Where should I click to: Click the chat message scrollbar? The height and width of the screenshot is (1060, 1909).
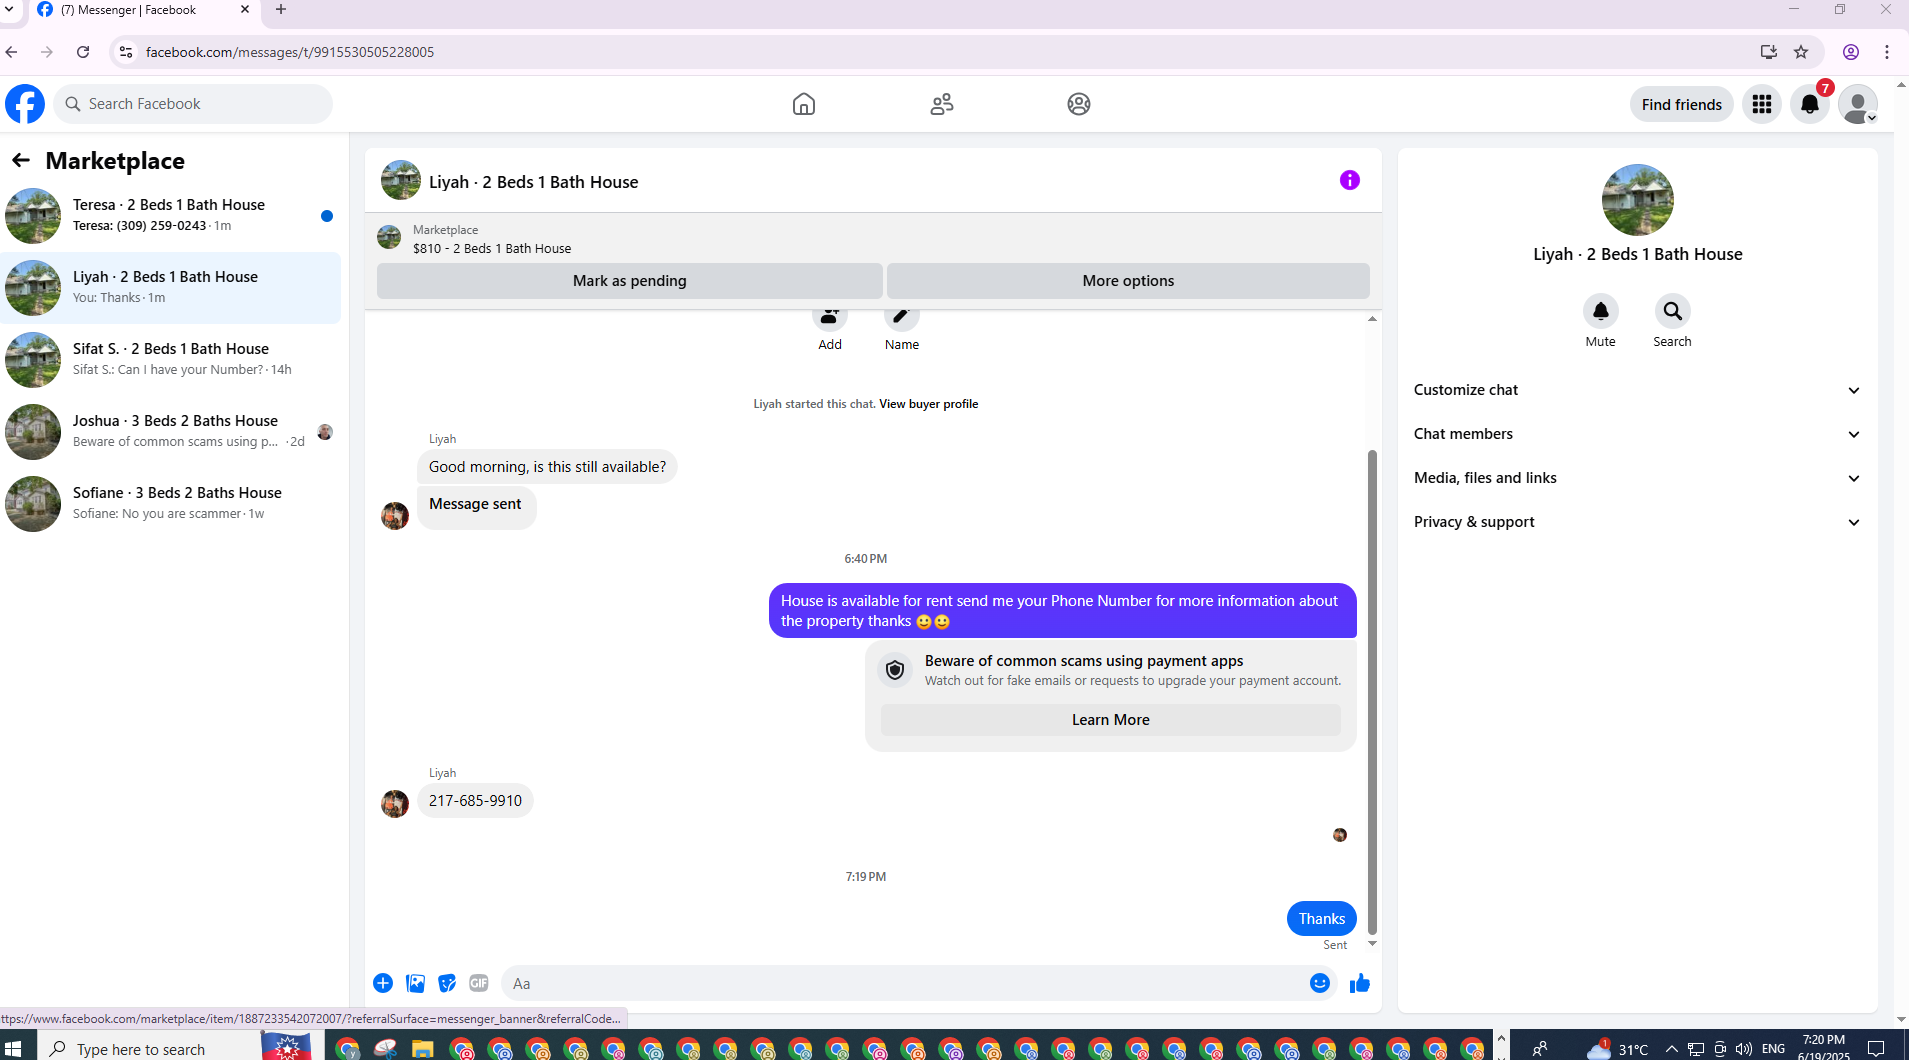pos(1372,691)
